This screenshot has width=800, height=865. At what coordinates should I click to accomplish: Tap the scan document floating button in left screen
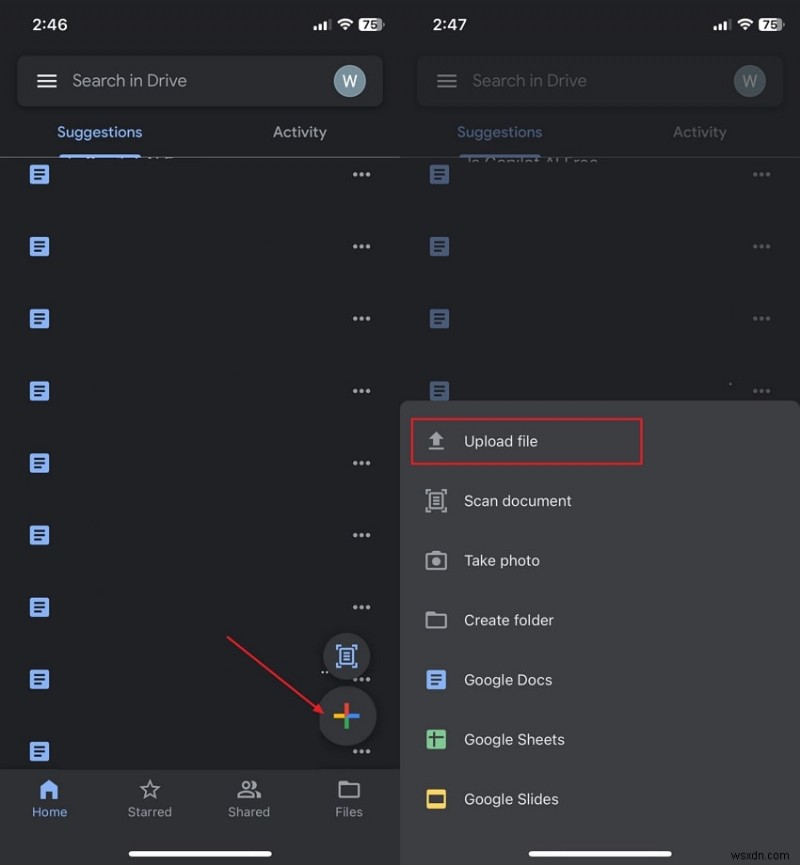coord(346,656)
